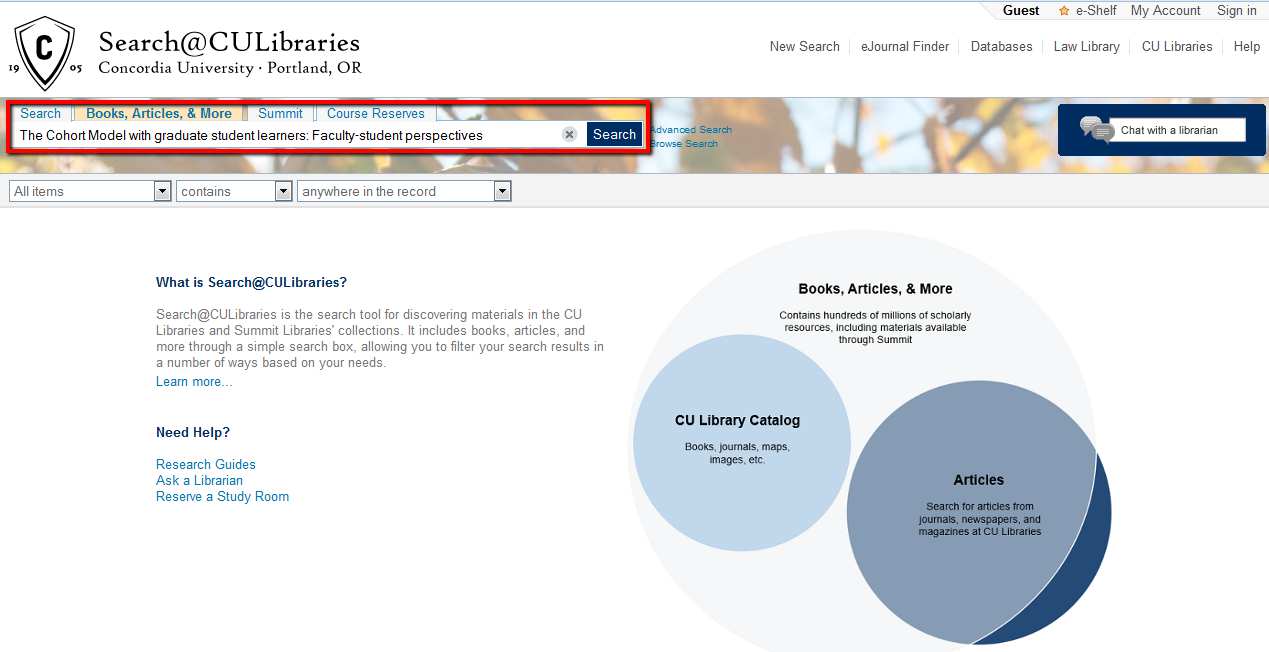Viewport: 1269px width, 652px height.
Task: Click the Sign in link
Action: point(1237,11)
